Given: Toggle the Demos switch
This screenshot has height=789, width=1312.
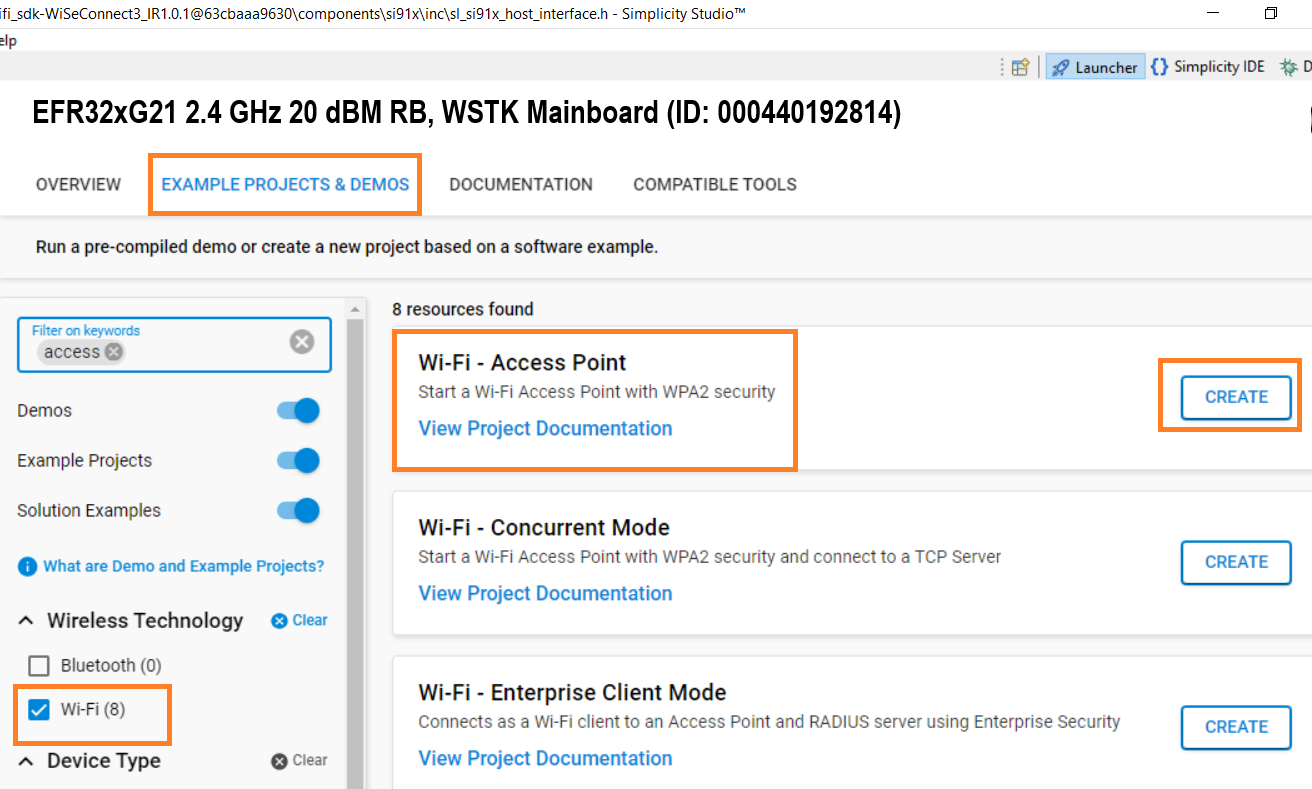Looking at the screenshot, I should tap(298, 411).
